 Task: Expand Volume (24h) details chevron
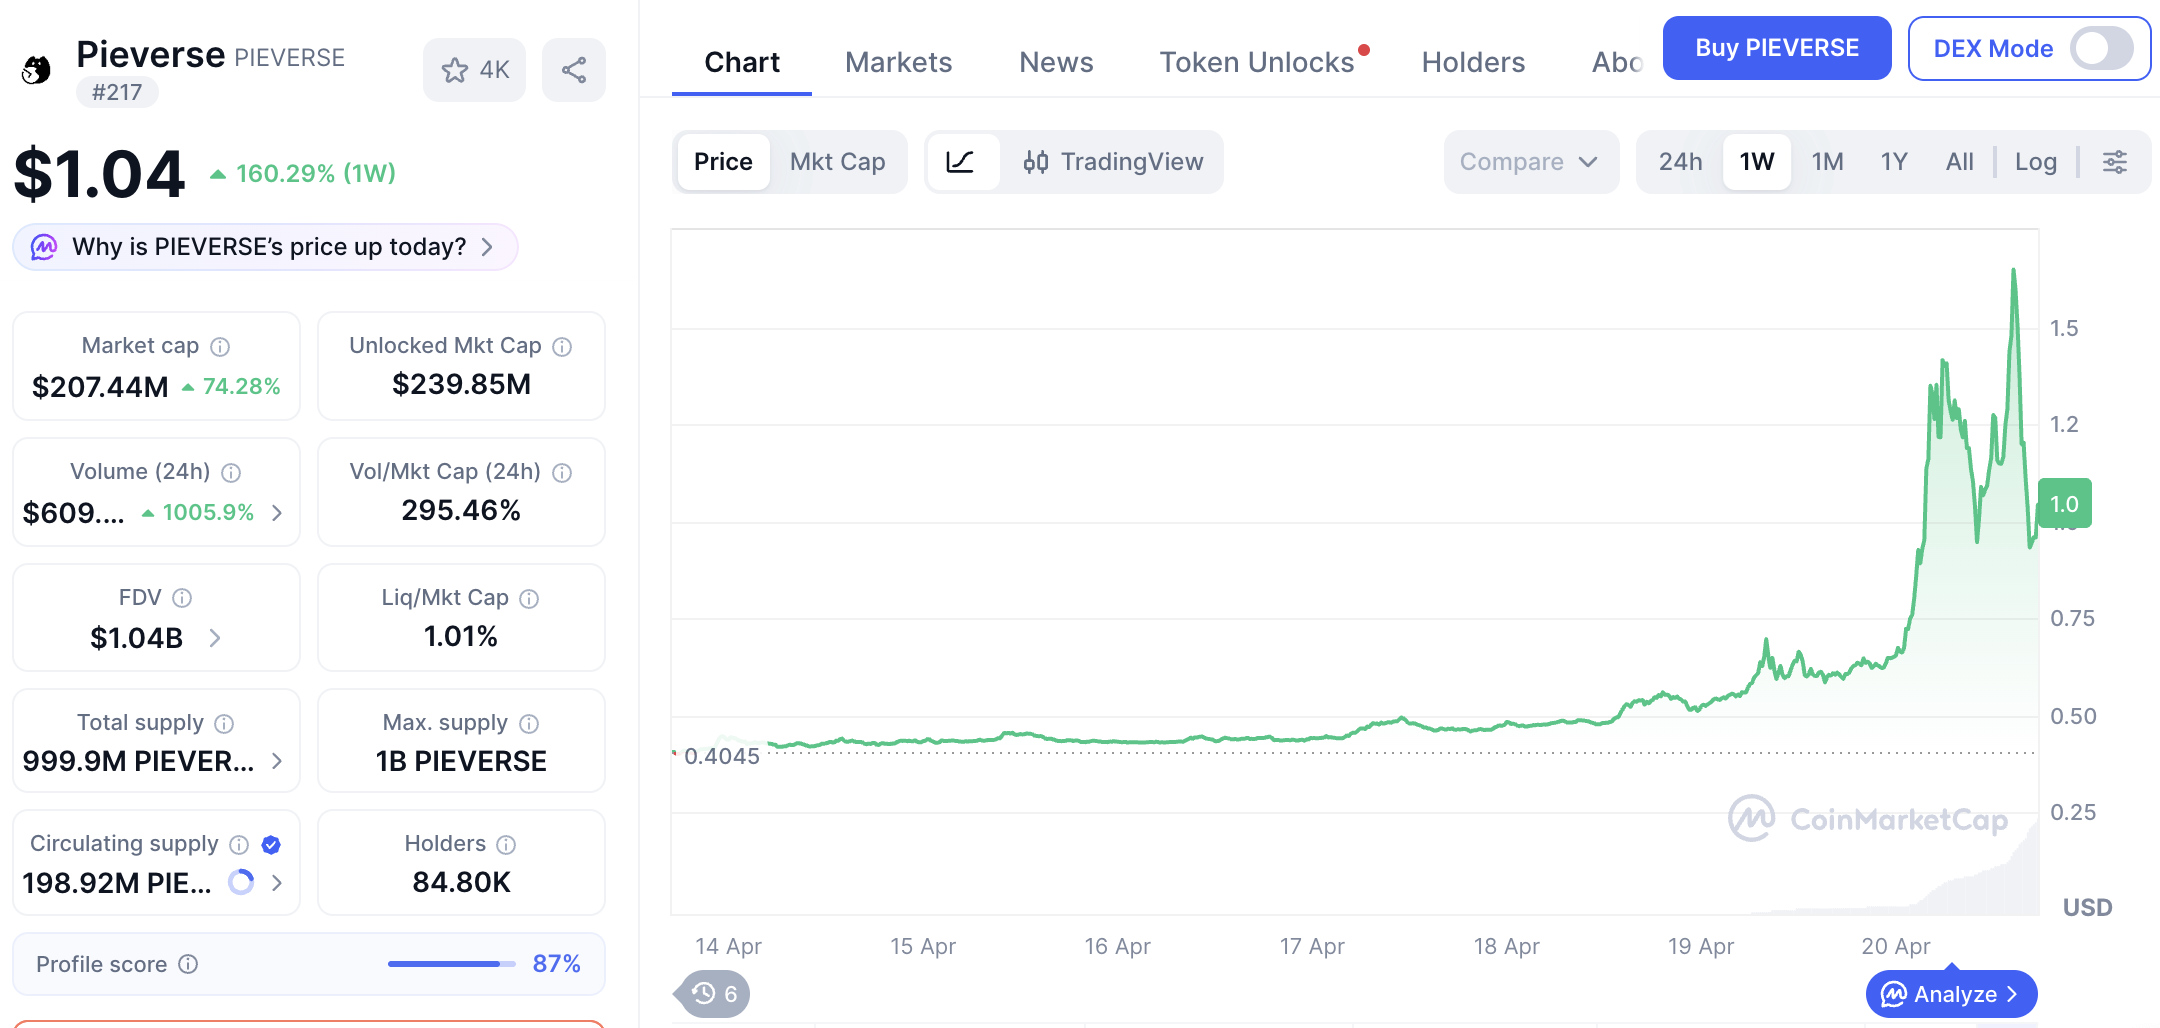click(277, 513)
